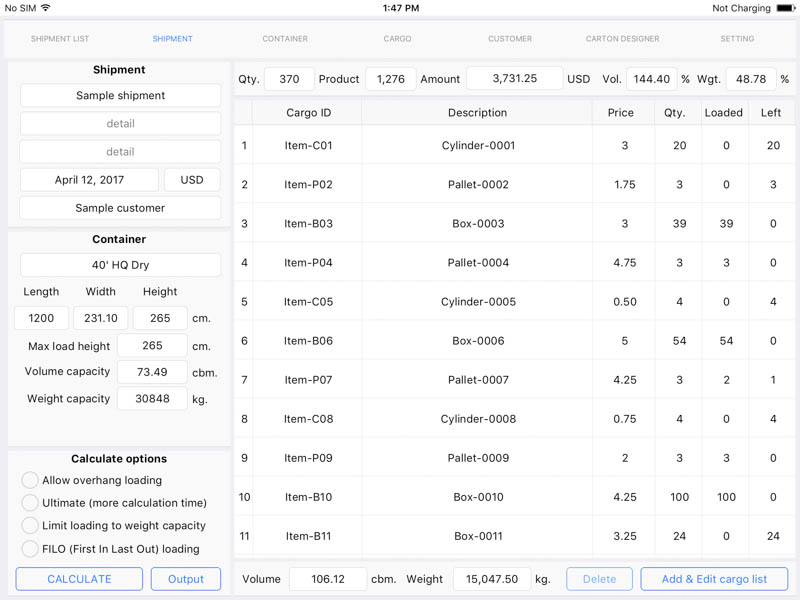This screenshot has width=800, height=600.
Task: Toggle Ultimate calculation option
Action: (30, 503)
